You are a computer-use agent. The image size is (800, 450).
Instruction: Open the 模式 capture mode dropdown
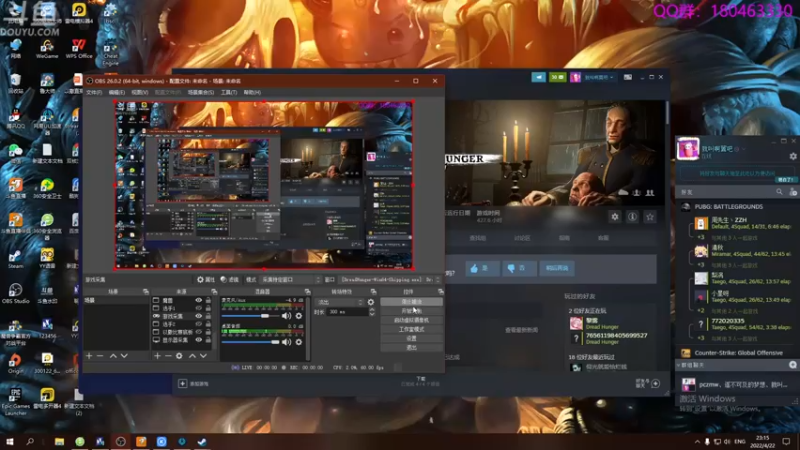click(291, 280)
